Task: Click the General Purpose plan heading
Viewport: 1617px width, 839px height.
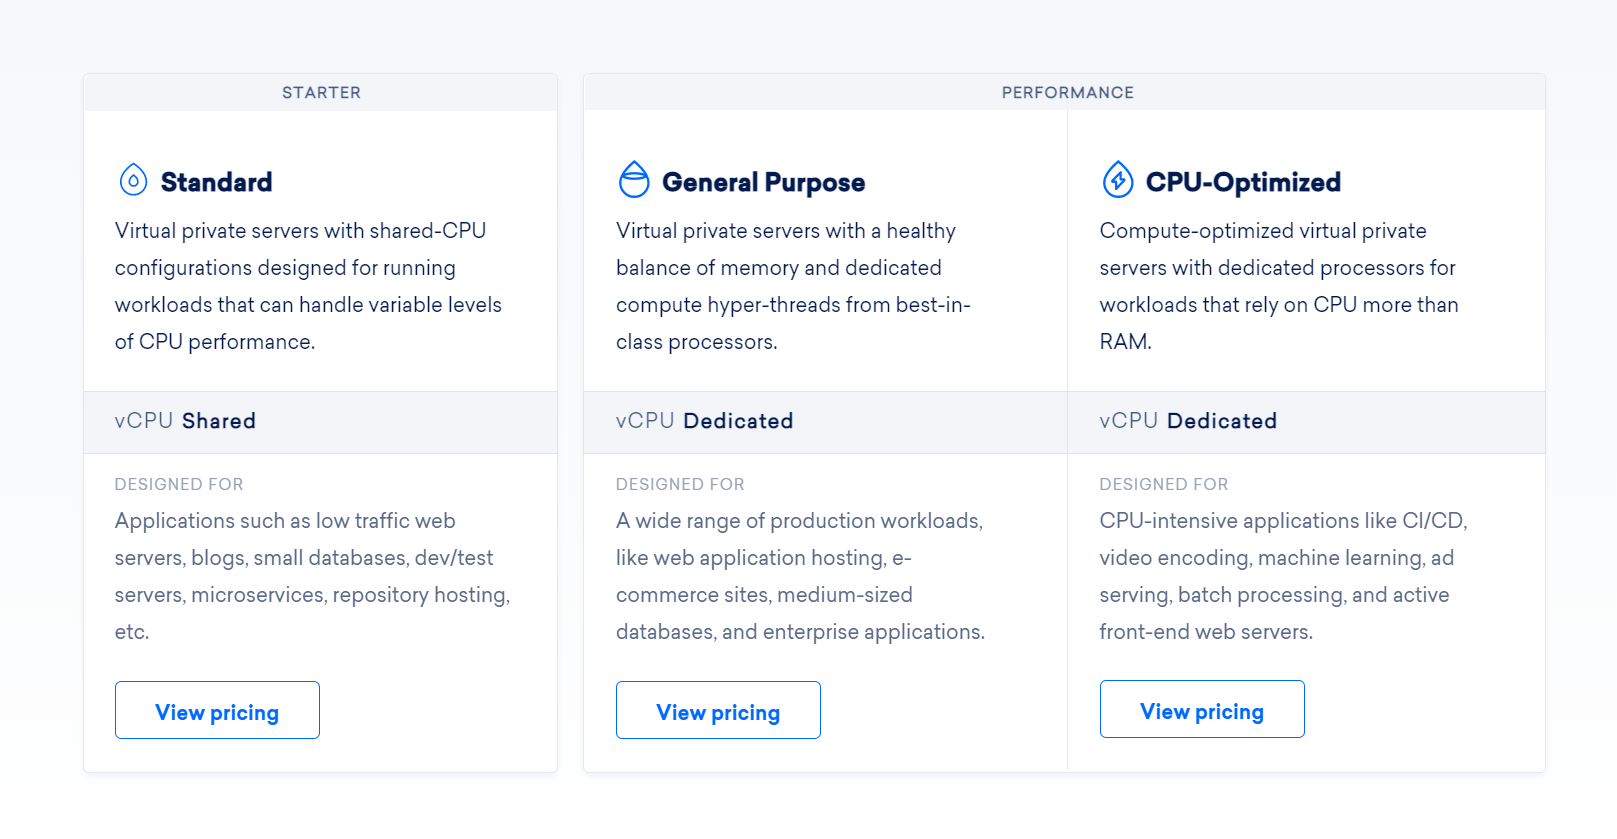Action: 763,182
